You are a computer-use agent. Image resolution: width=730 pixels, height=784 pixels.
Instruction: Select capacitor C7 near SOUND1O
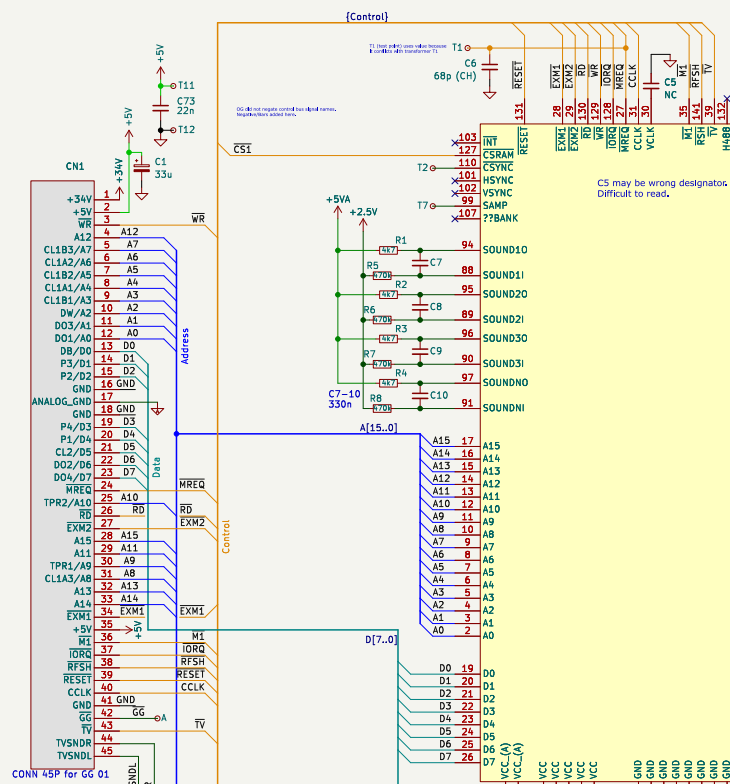point(420,263)
